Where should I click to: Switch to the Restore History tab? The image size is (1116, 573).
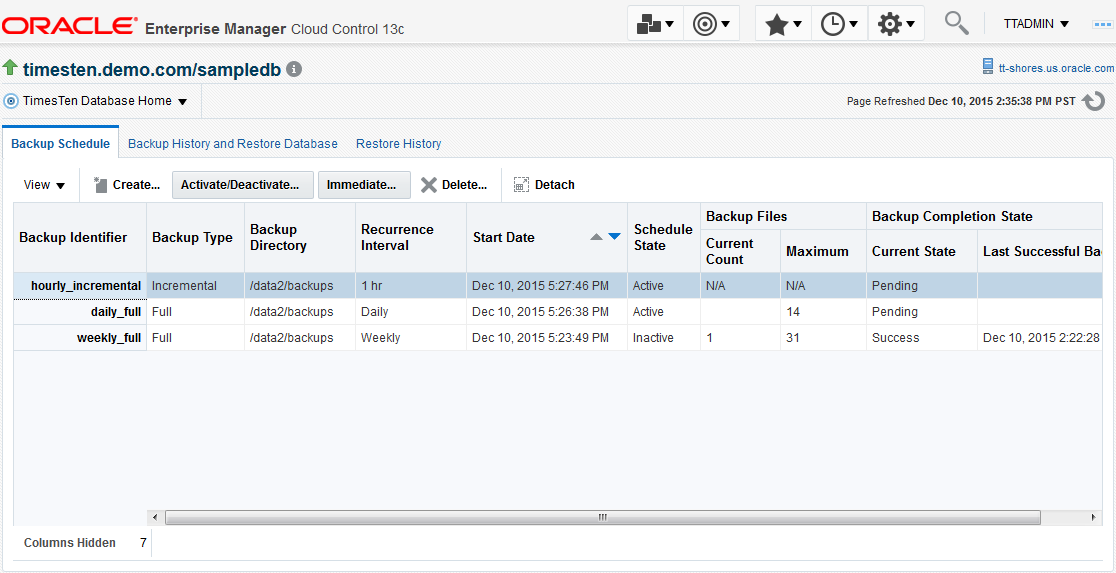tap(398, 144)
